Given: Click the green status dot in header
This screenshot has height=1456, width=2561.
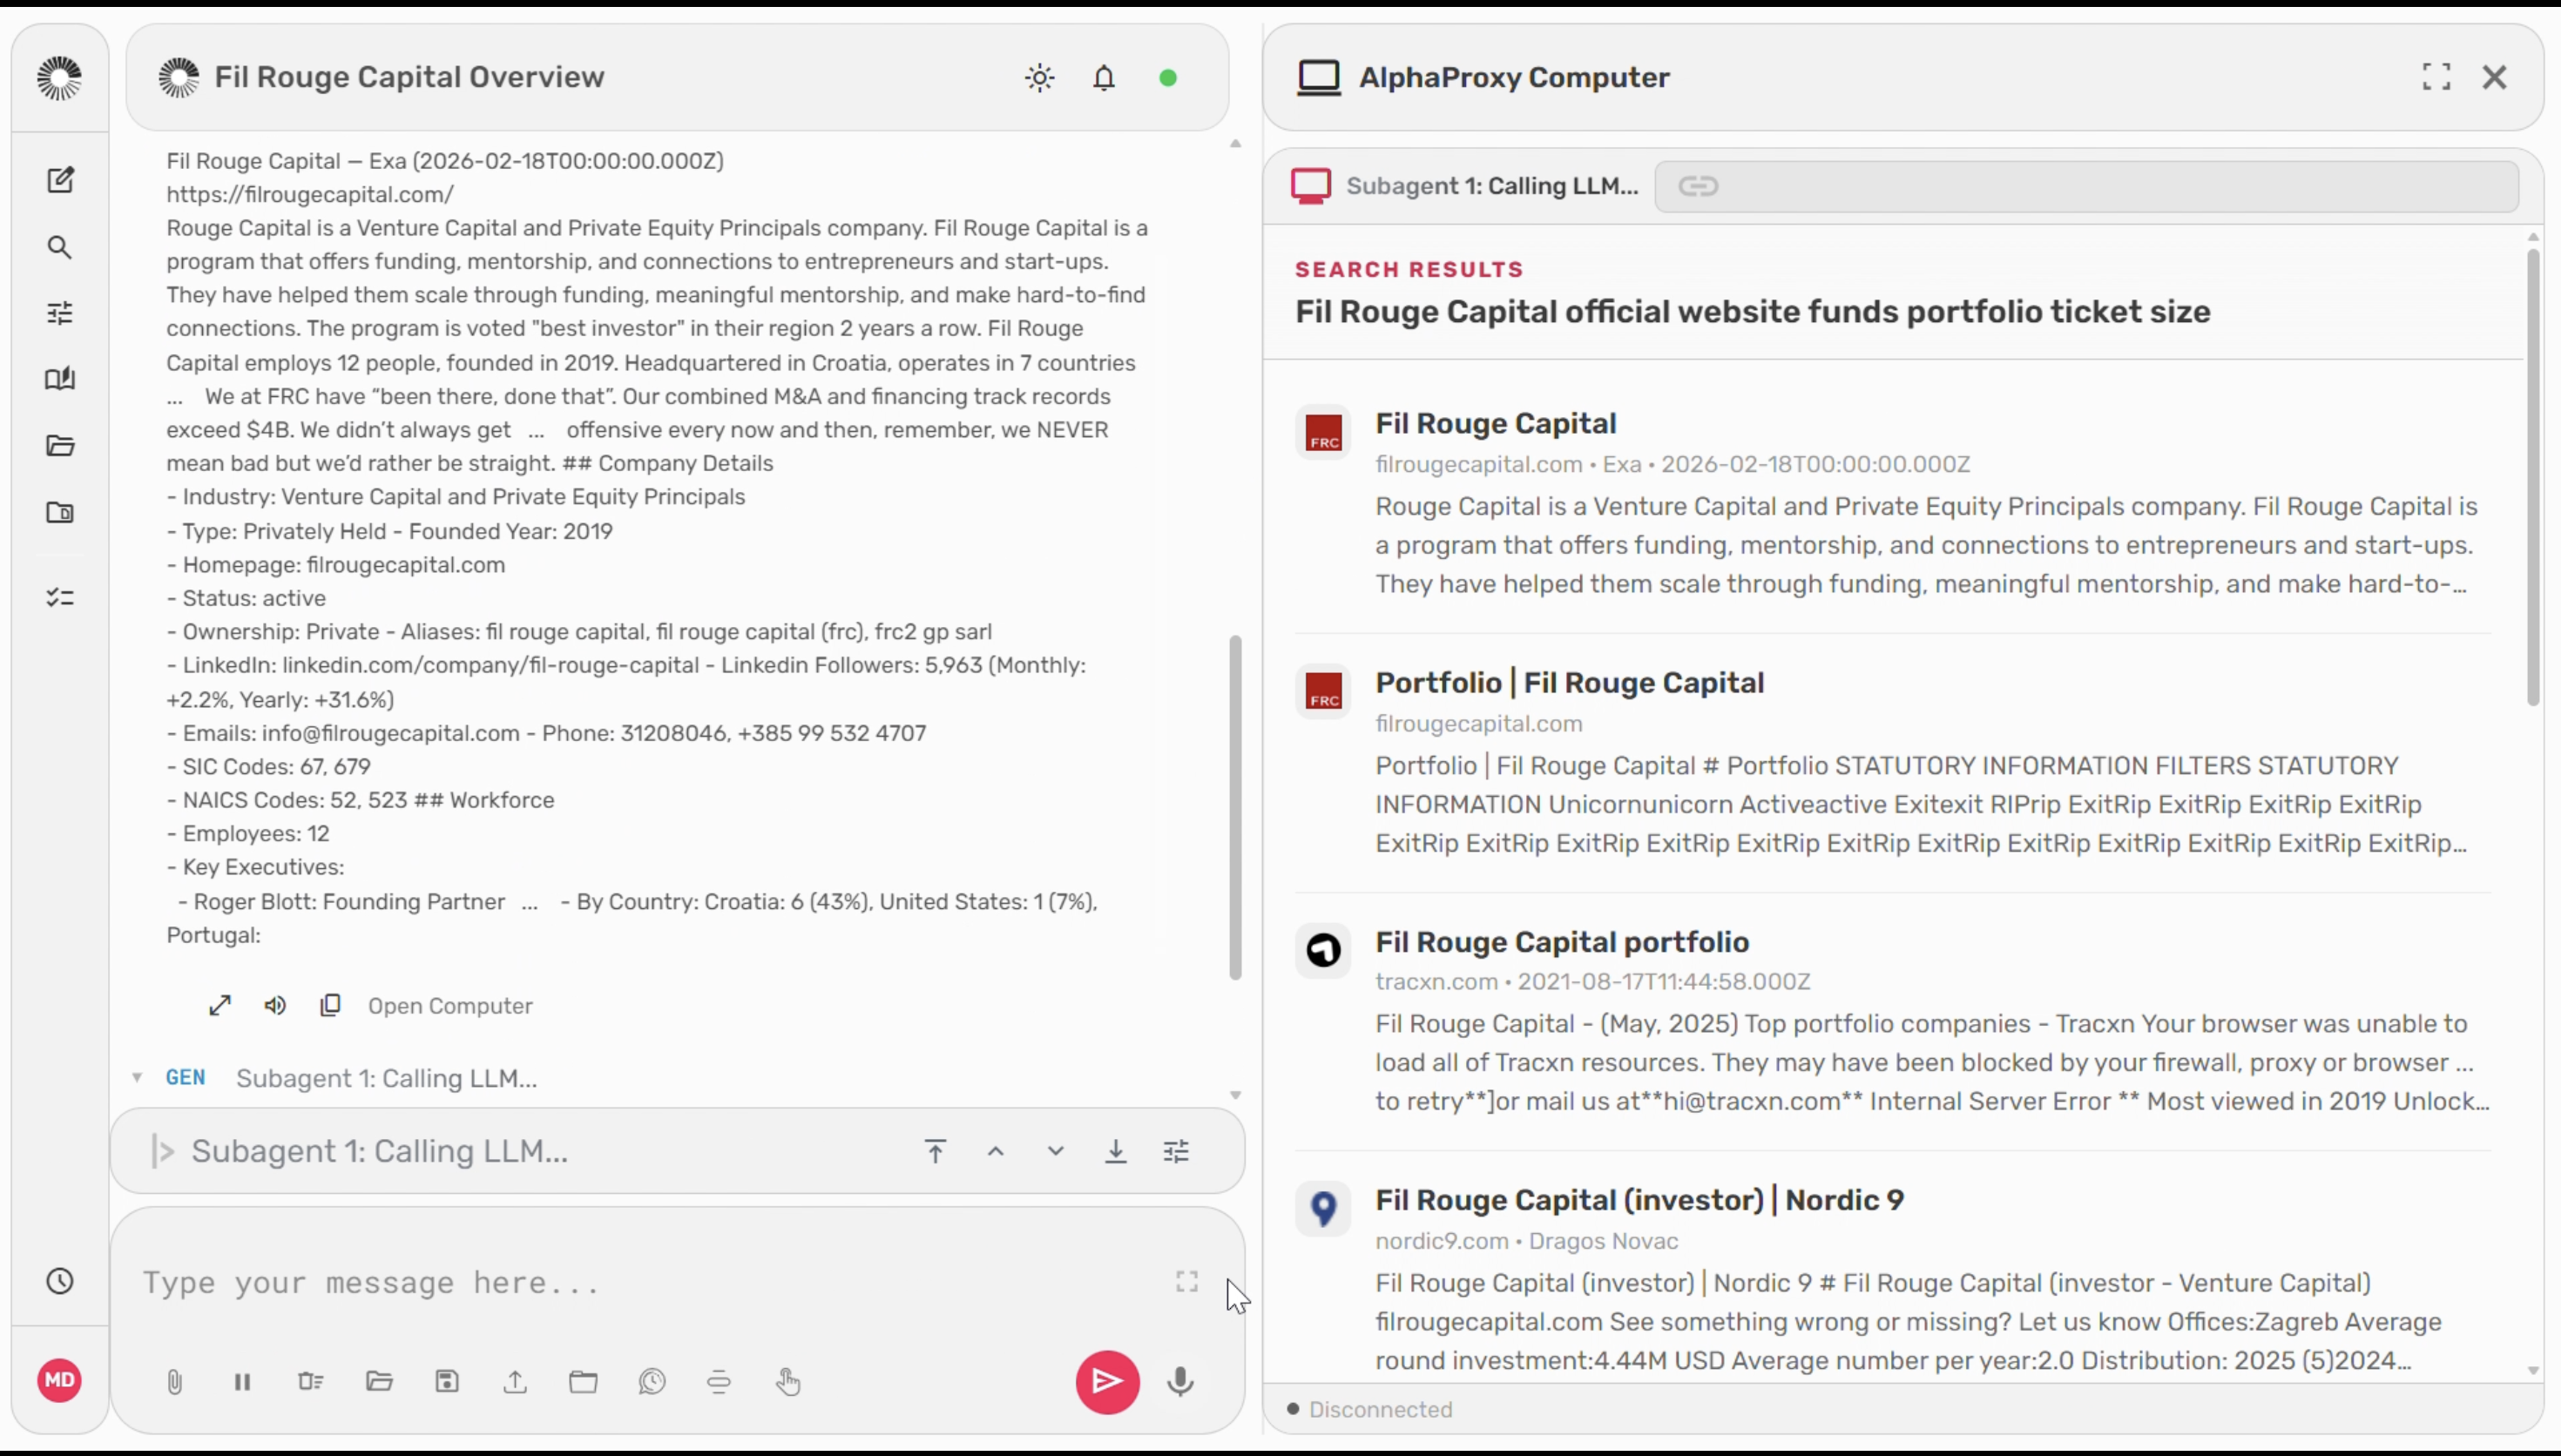Looking at the screenshot, I should click(x=1168, y=78).
